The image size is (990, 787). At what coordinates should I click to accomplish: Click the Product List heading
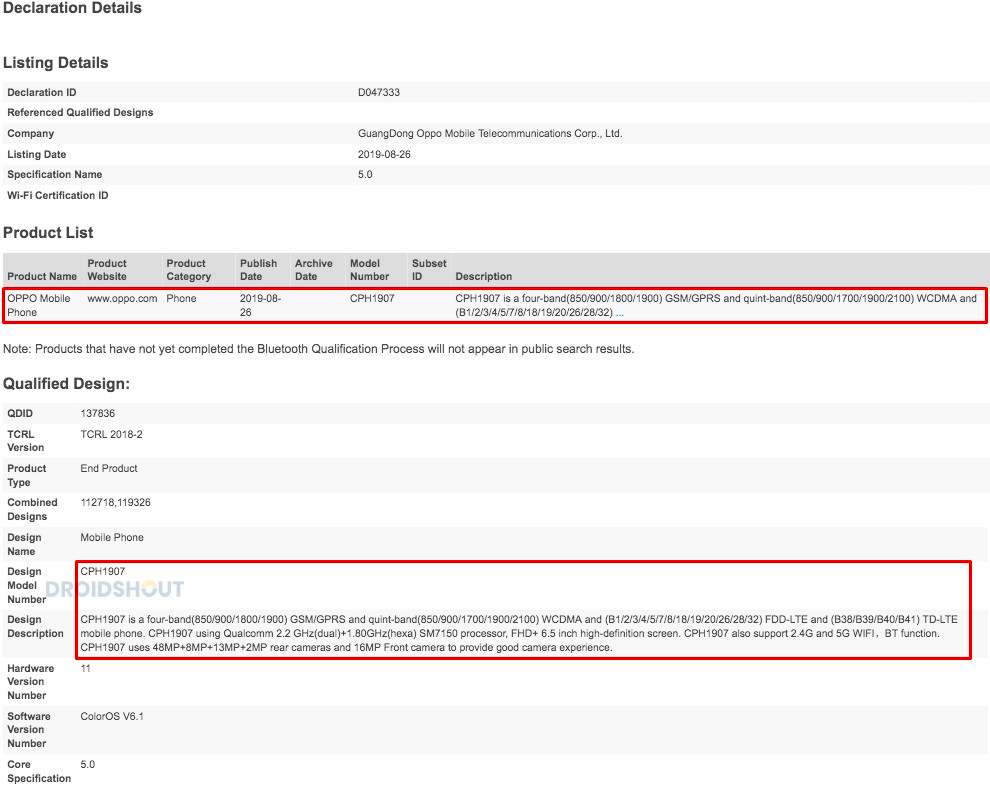coord(48,232)
